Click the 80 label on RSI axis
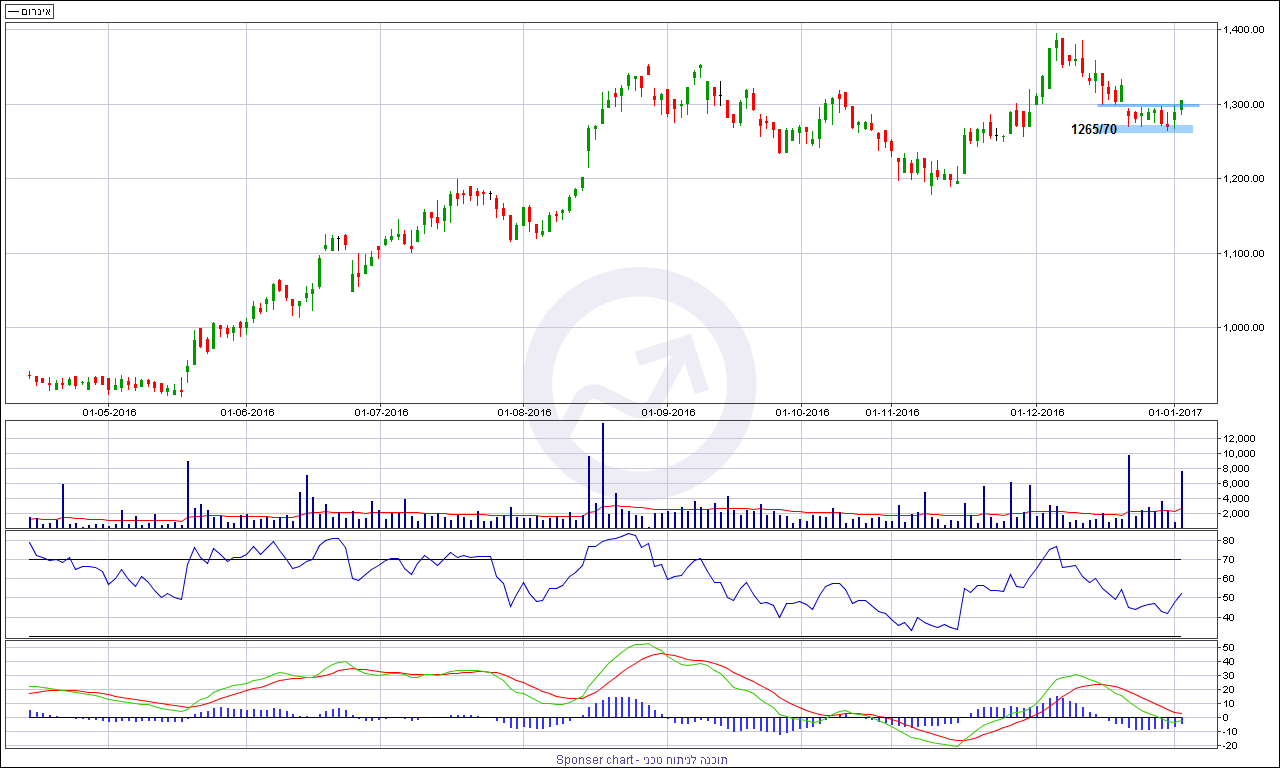 point(1228,541)
